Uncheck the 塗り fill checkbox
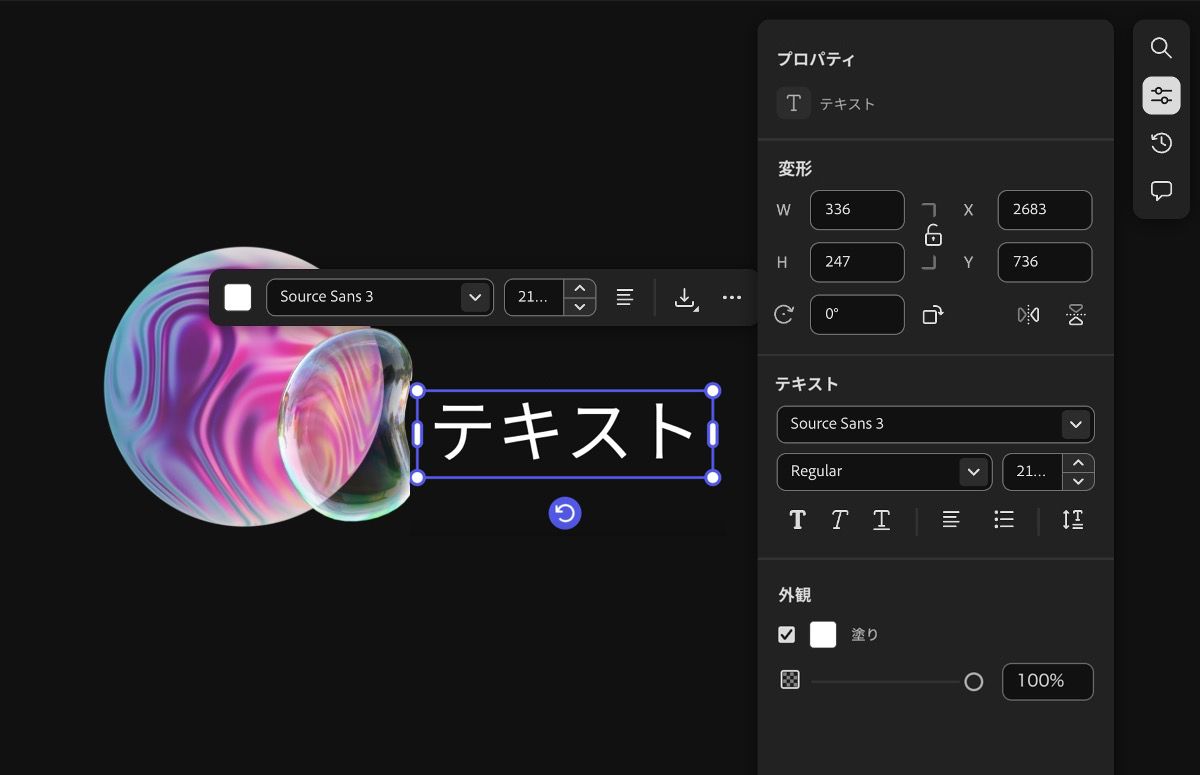 click(786, 633)
